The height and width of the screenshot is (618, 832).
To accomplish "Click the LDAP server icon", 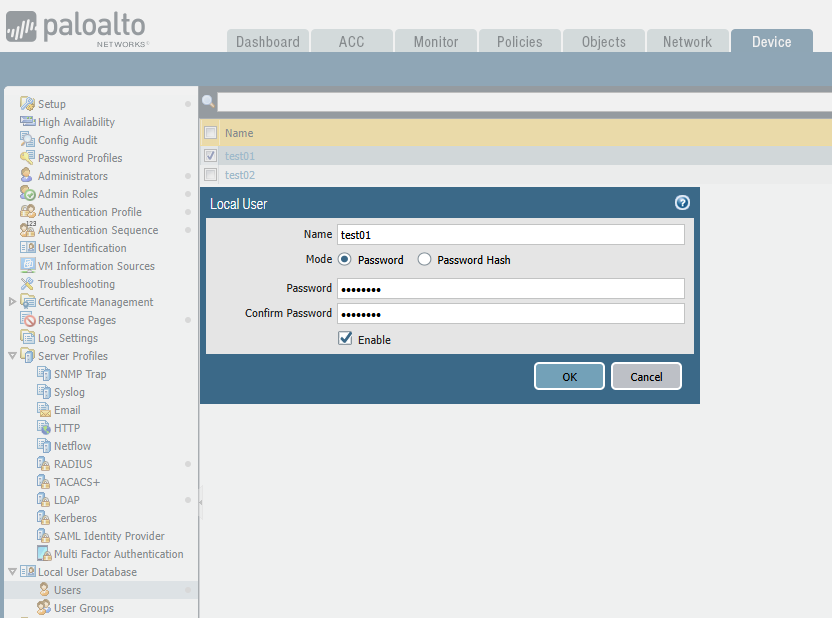I will (44, 500).
